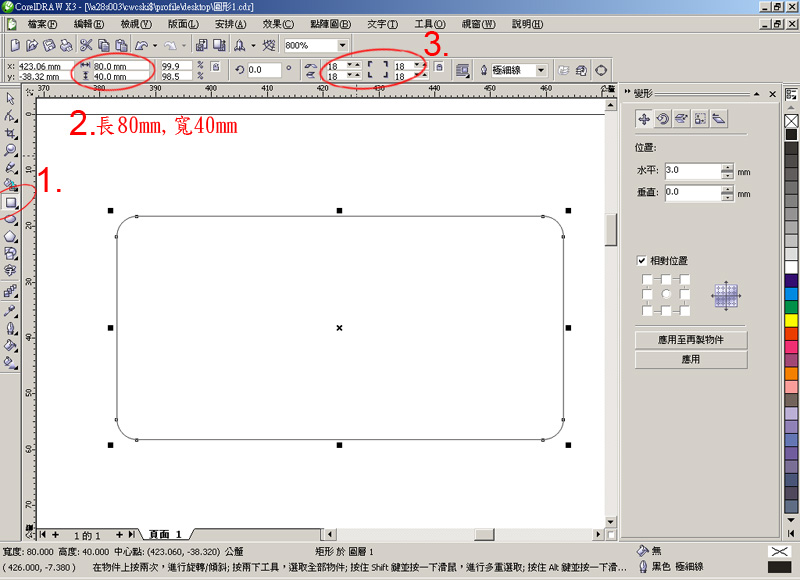
Task: Increase the 水平 value with the spinner
Action: pos(727,167)
